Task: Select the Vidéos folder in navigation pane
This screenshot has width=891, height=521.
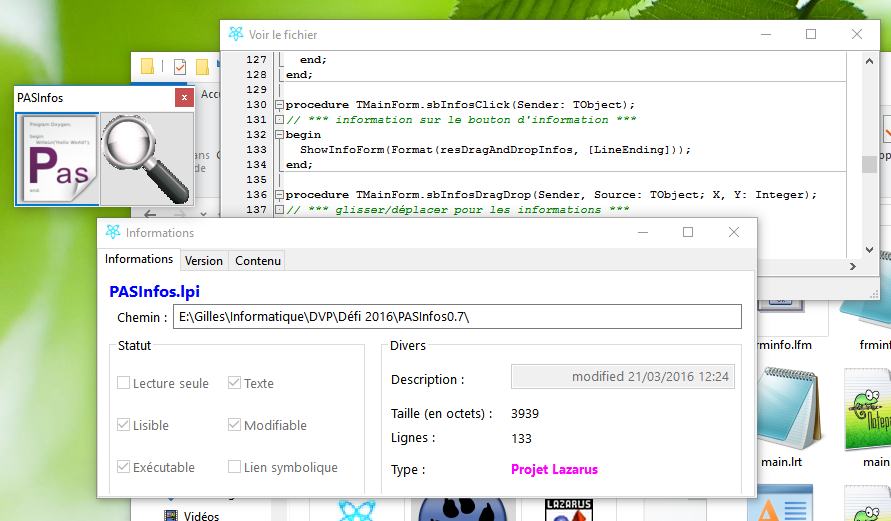Action: click(201, 516)
